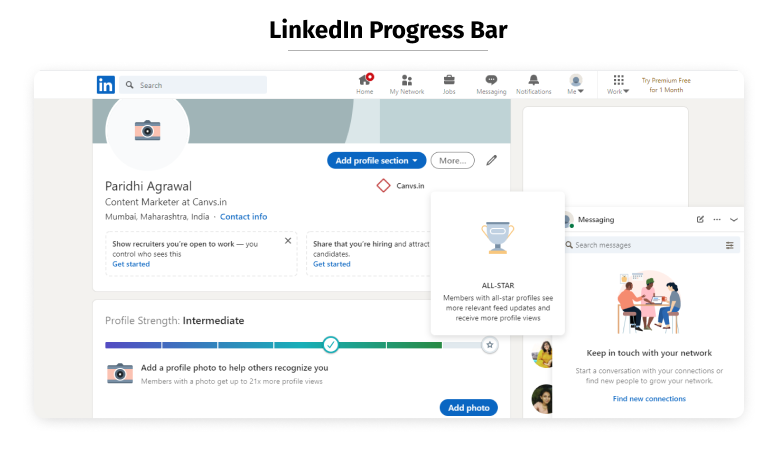The image size is (777, 450).
Task: Dismiss the open to work card
Action: pyautogui.click(x=288, y=241)
